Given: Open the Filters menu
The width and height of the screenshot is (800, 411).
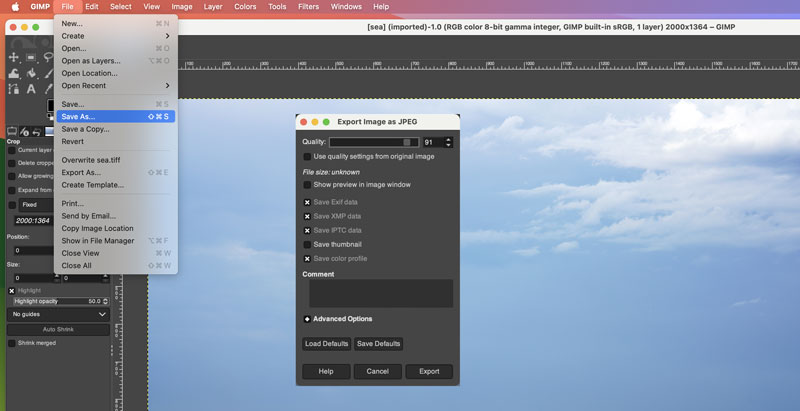Looking at the screenshot, I should pos(308,6).
